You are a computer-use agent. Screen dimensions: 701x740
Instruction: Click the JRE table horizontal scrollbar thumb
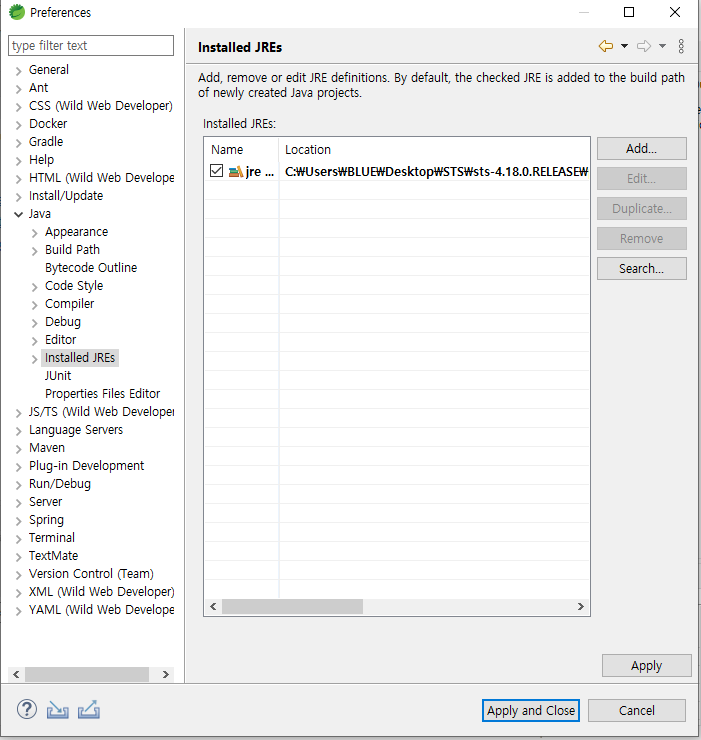[292, 606]
